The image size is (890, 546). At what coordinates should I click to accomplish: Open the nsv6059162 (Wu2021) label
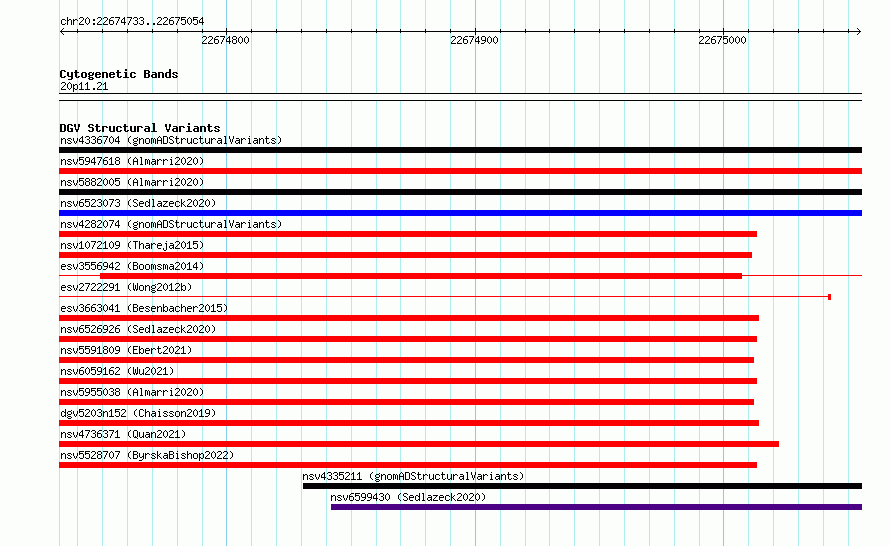pyautogui.click(x=117, y=371)
